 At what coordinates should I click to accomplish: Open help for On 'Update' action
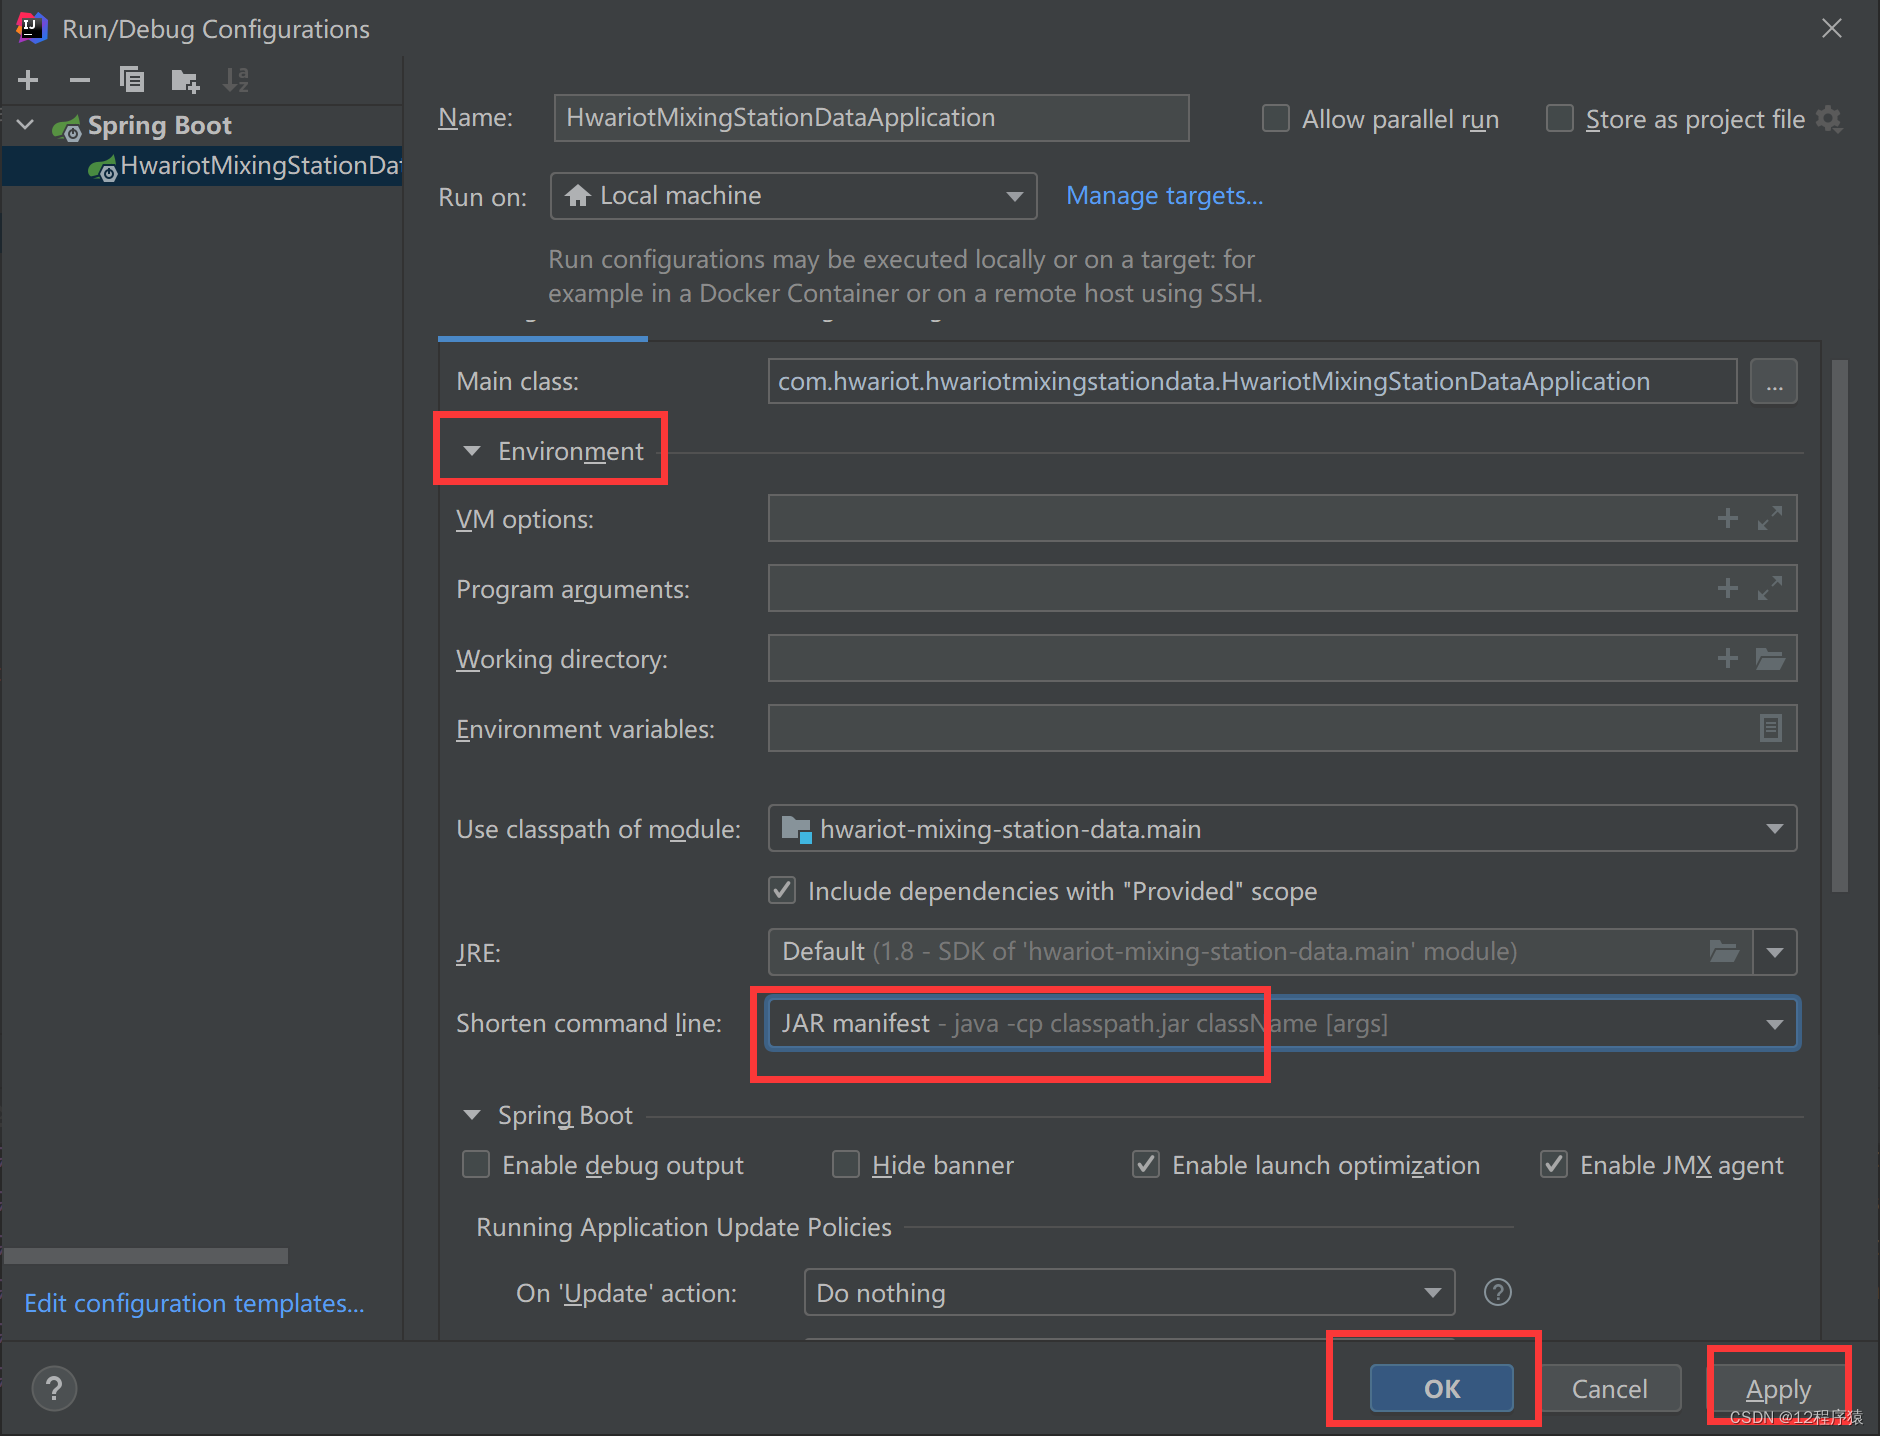[x=1497, y=1292]
